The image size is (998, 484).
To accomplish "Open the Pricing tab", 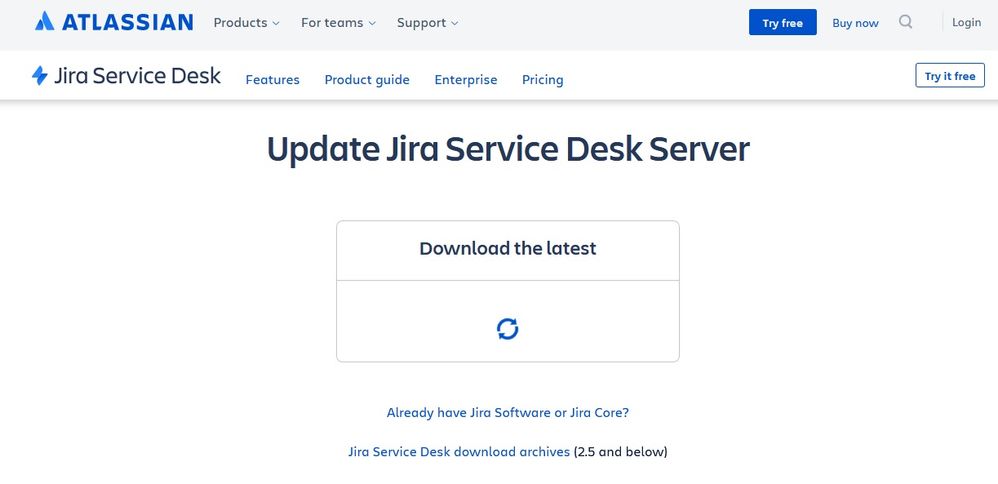I will click(x=542, y=80).
